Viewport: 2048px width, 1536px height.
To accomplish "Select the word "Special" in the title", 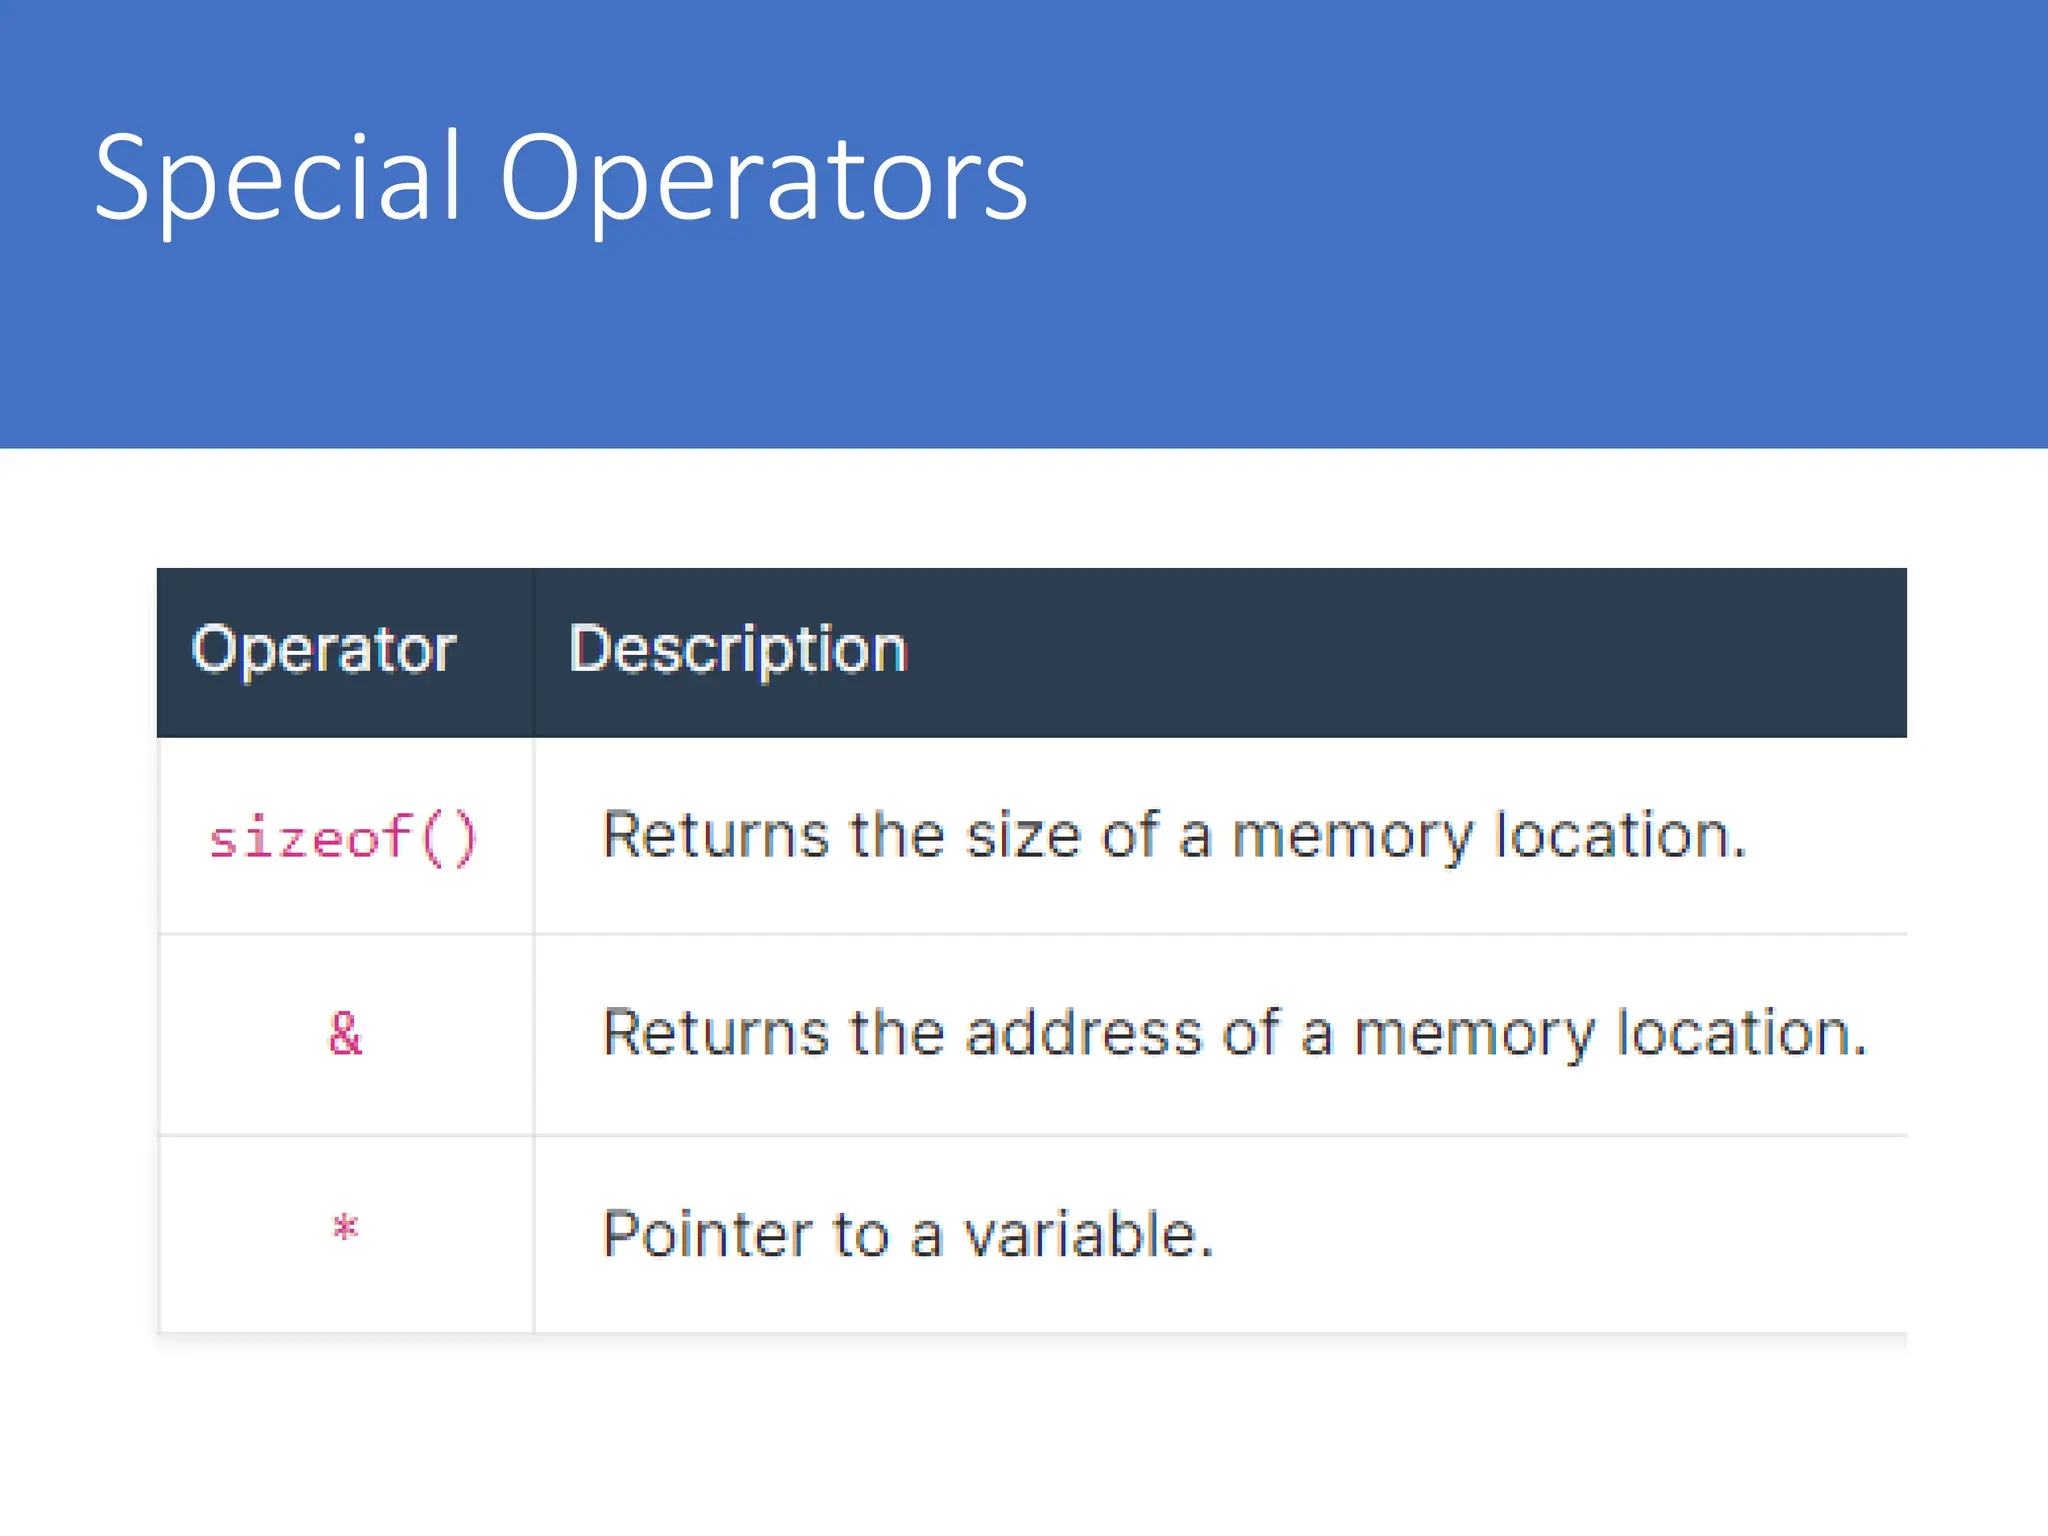I will click(x=278, y=180).
